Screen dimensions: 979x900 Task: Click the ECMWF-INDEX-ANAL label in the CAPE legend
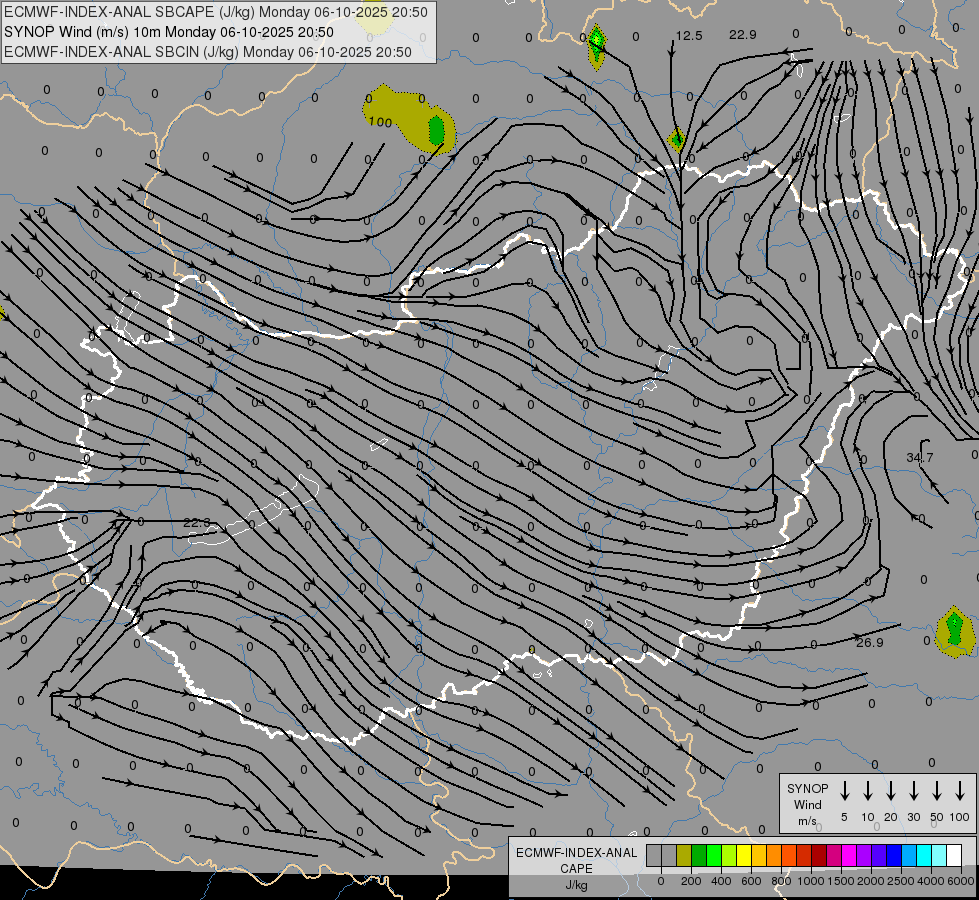coord(576,853)
